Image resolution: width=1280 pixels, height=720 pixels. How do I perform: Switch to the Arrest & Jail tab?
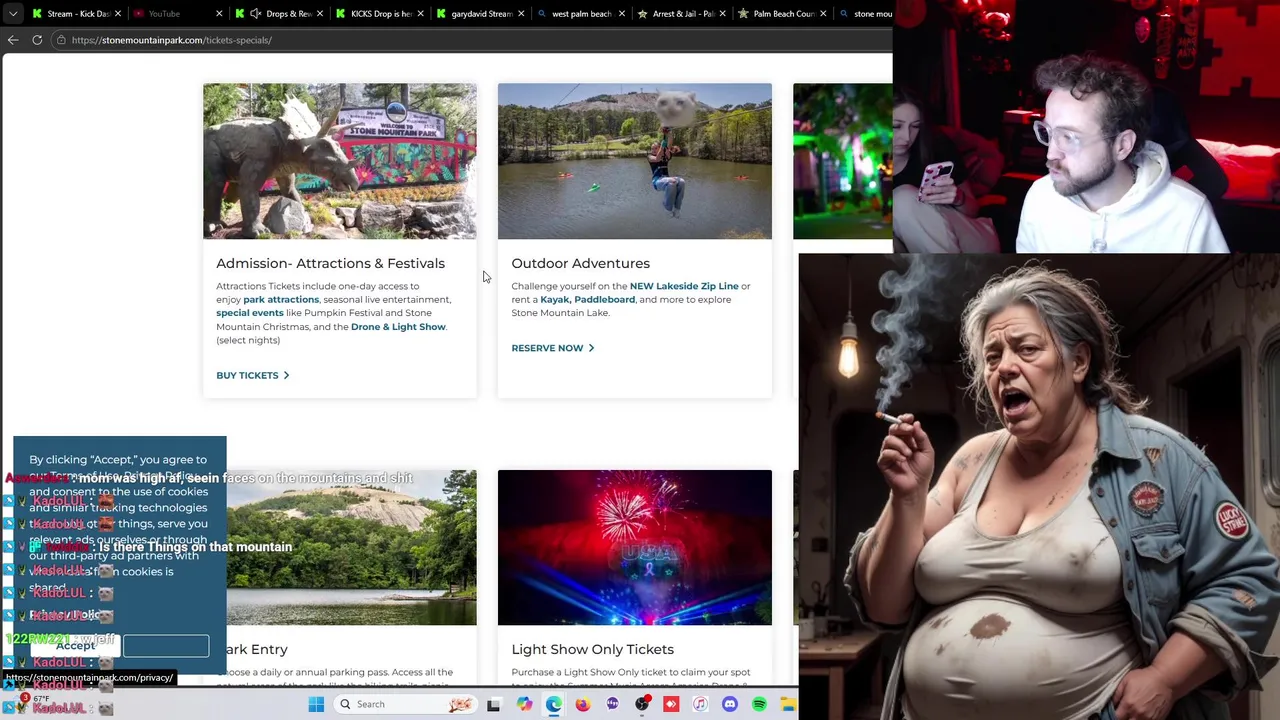683,13
